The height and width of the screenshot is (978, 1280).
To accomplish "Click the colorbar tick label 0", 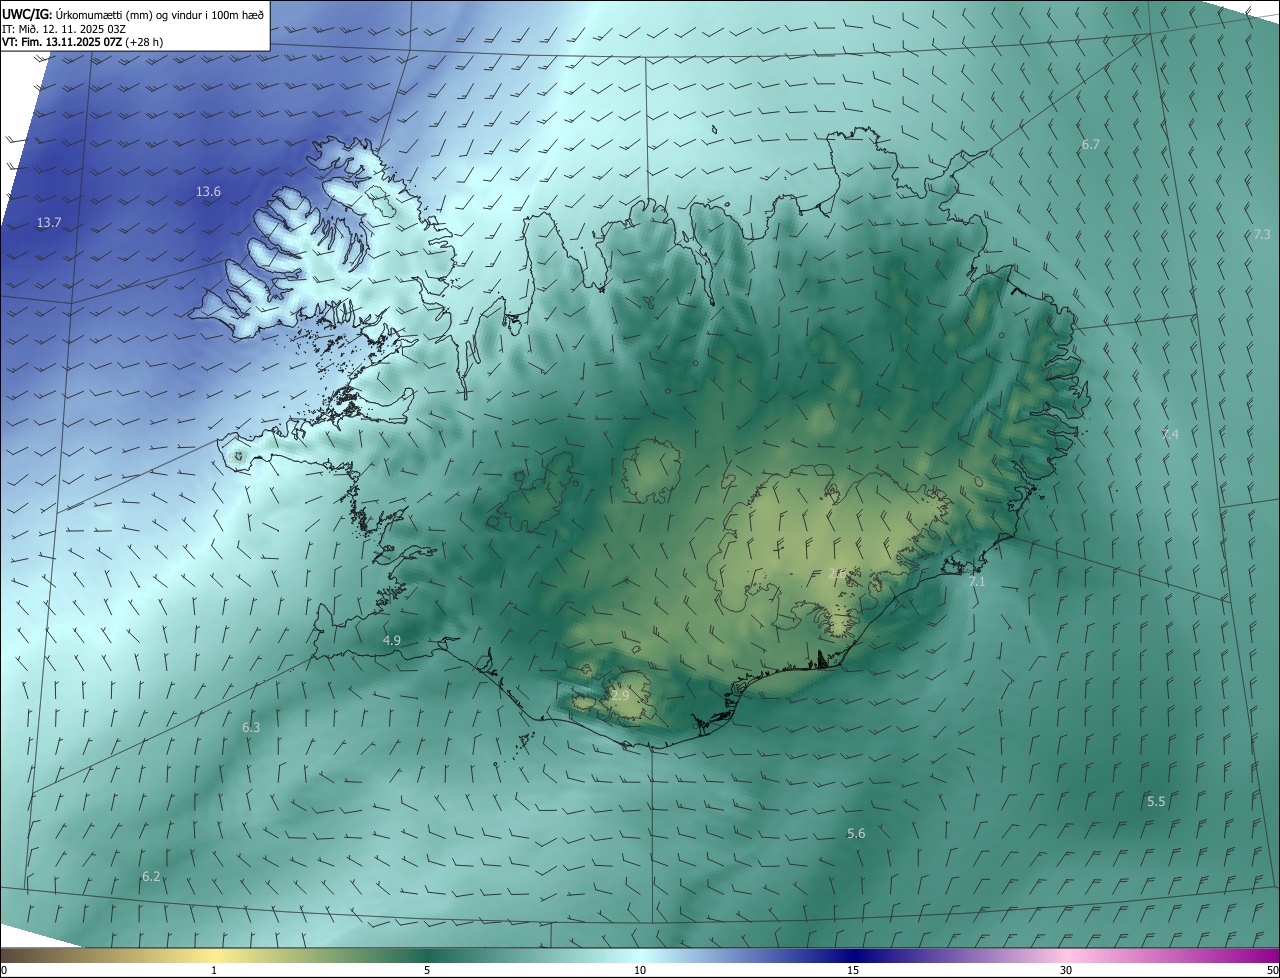I will pos(4,971).
